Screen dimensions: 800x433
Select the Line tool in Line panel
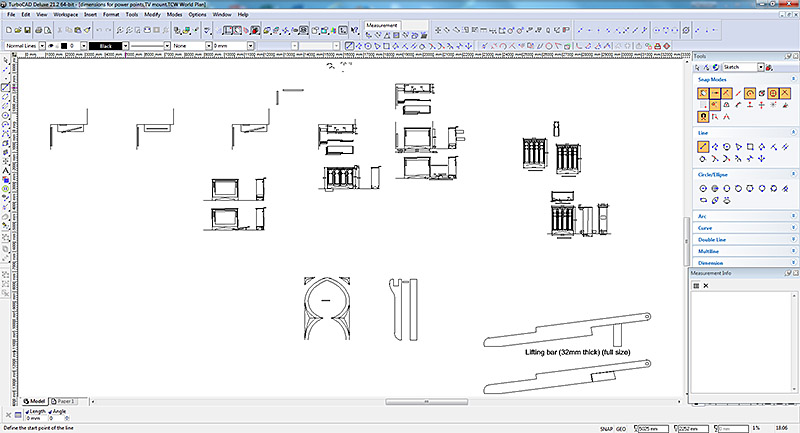(704, 147)
